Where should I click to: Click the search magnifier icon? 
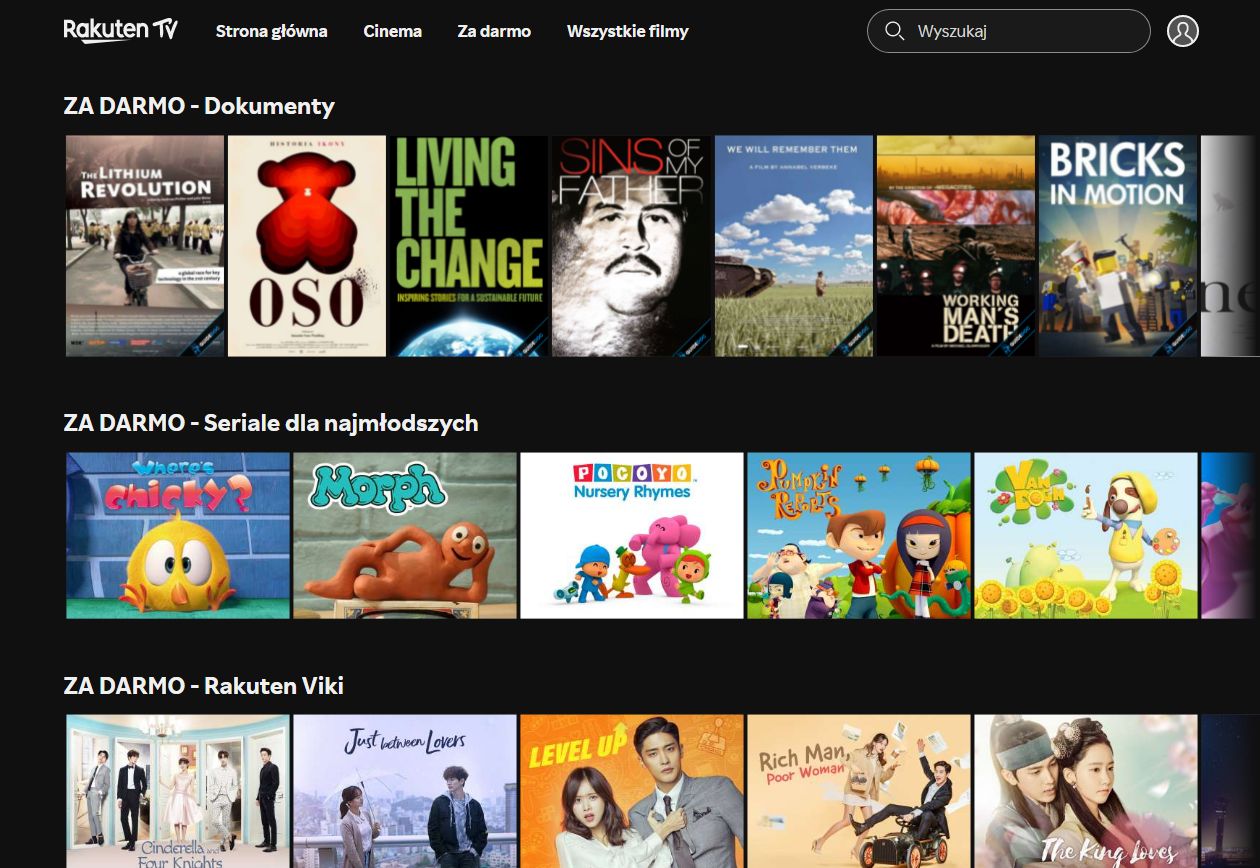coord(895,31)
